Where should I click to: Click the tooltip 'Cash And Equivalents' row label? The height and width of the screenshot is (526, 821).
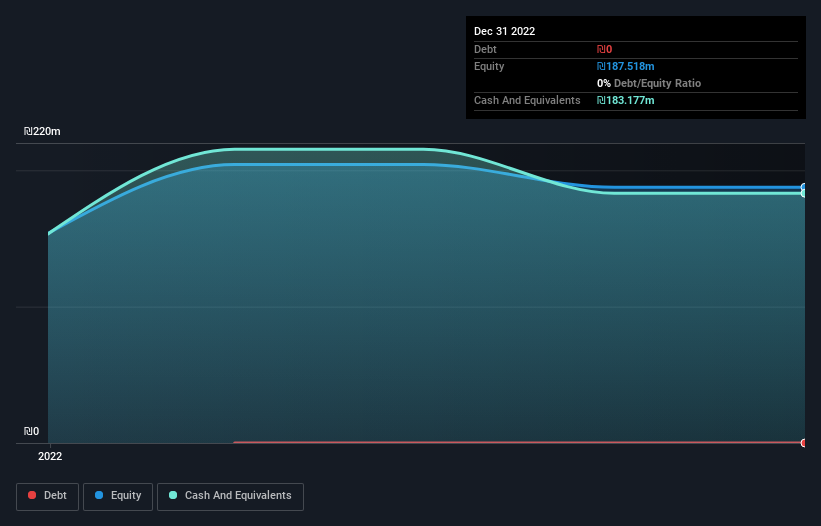[527, 100]
